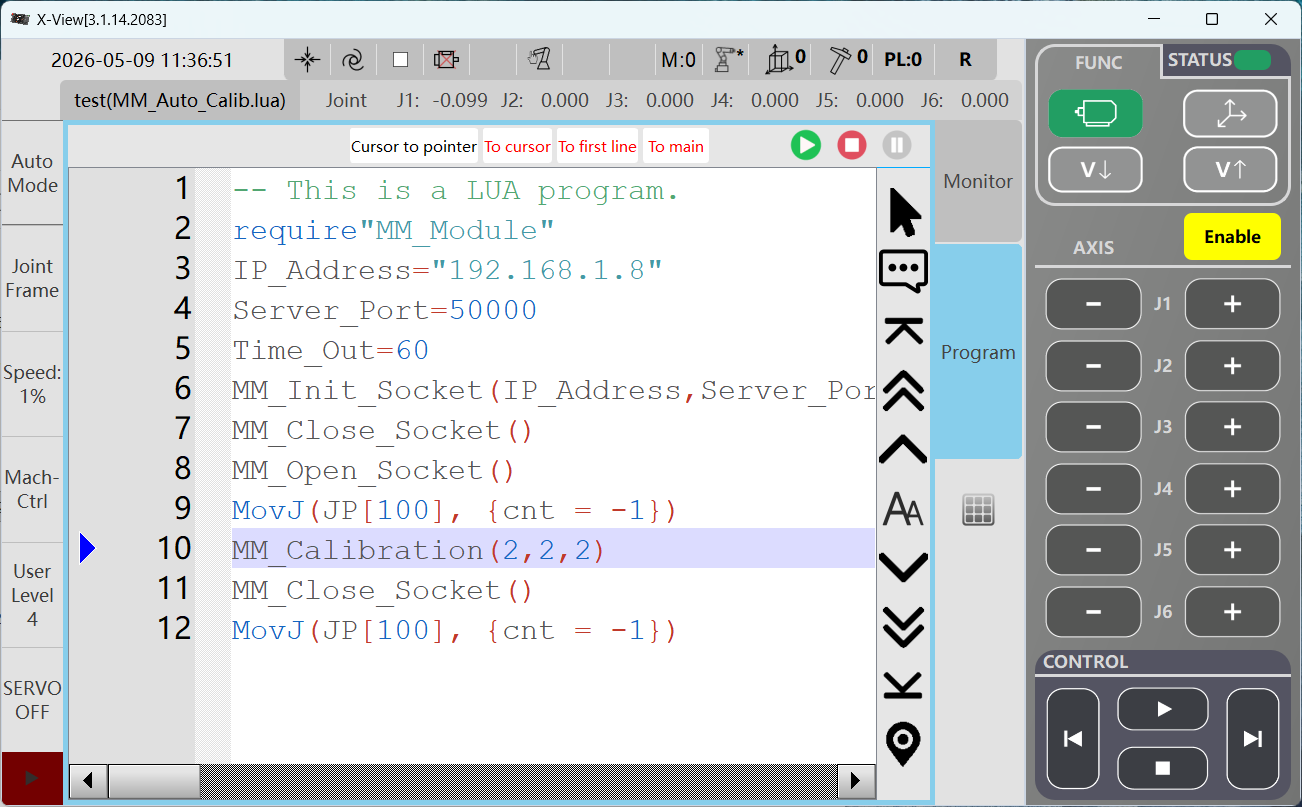Jog J1 axis positive
The height and width of the screenshot is (807, 1302).
[1232, 304]
